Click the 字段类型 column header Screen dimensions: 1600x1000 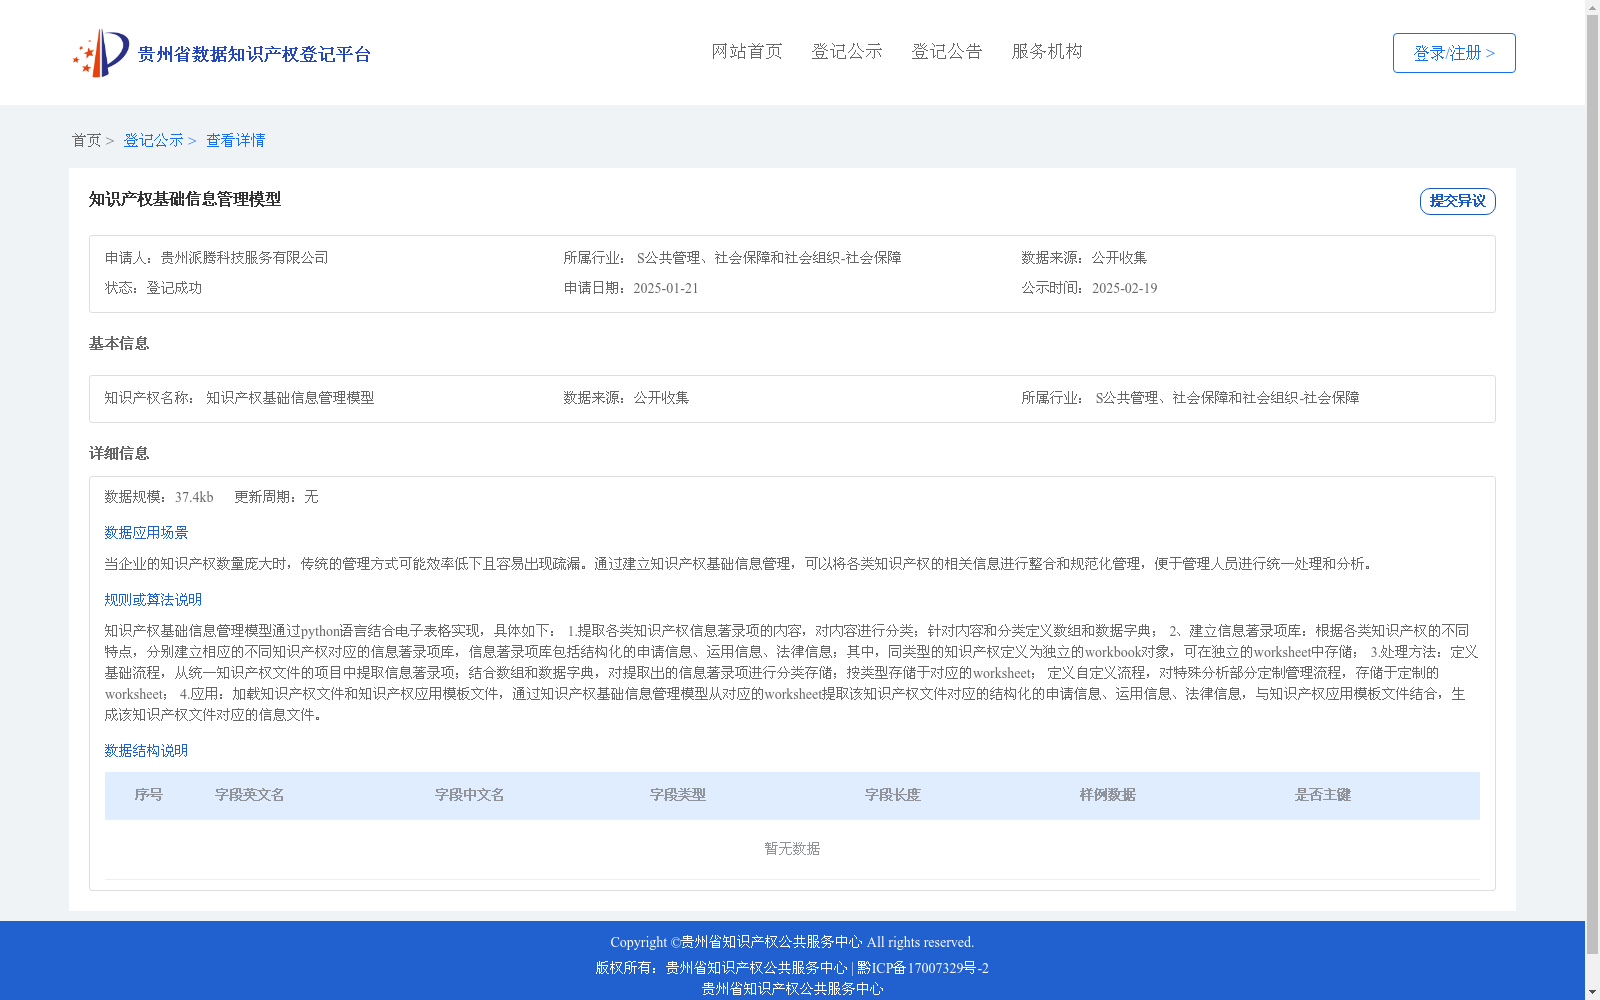tap(678, 795)
